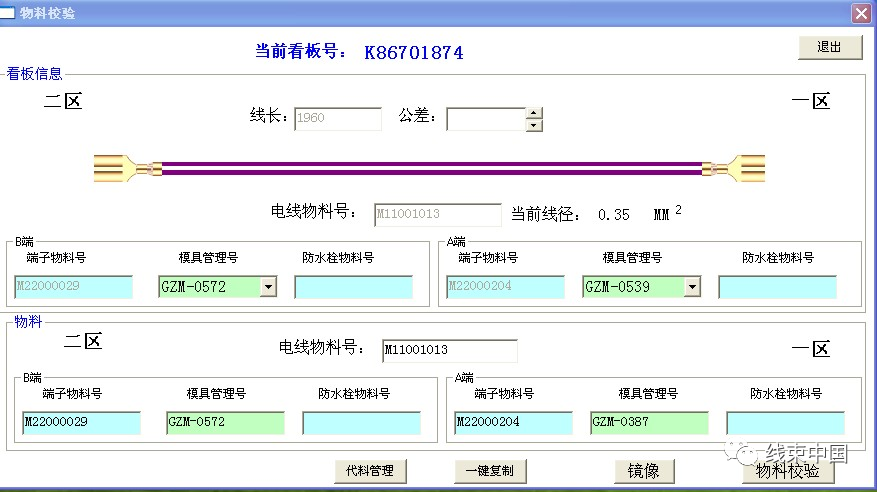Click the 公差 tolerance input field
The image size is (877, 492).
[x=486, y=119]
